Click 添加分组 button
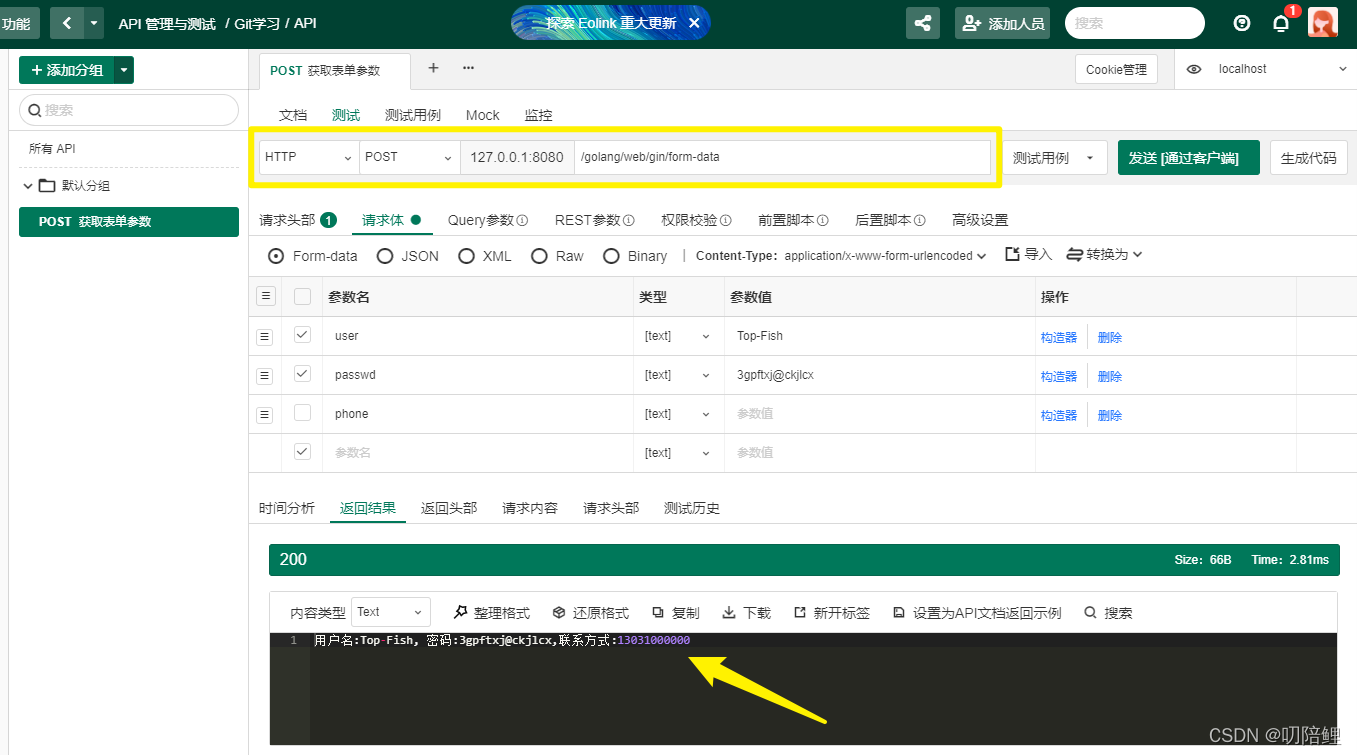Image resolution: width=1357 pixels, height=755 pixels. point(67,70)
